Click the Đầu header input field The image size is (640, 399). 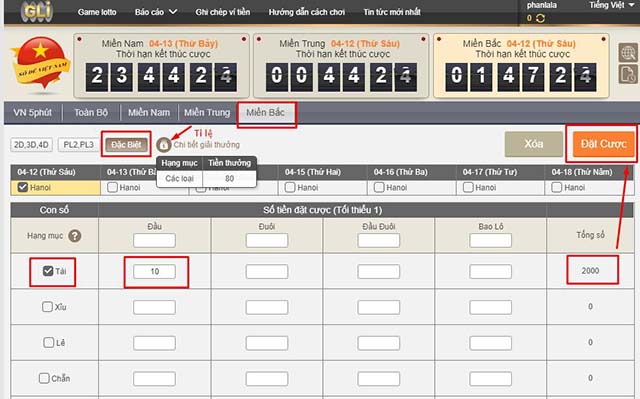point(154,241)
